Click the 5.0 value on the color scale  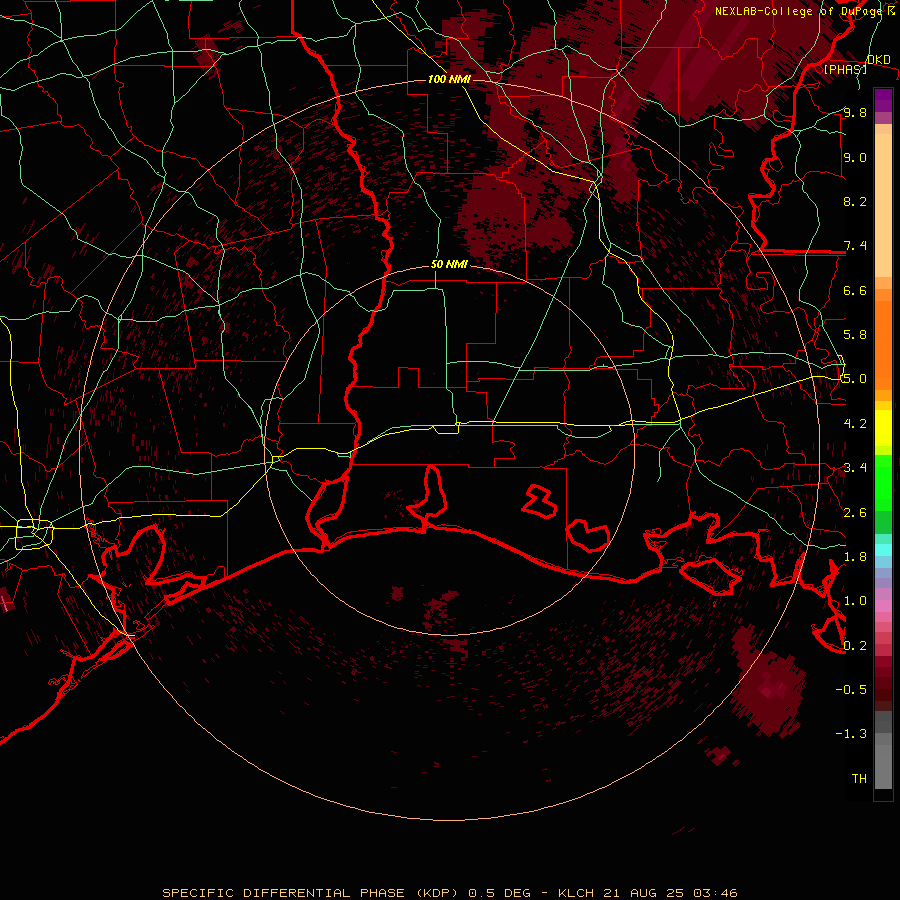tap(855, 379)
